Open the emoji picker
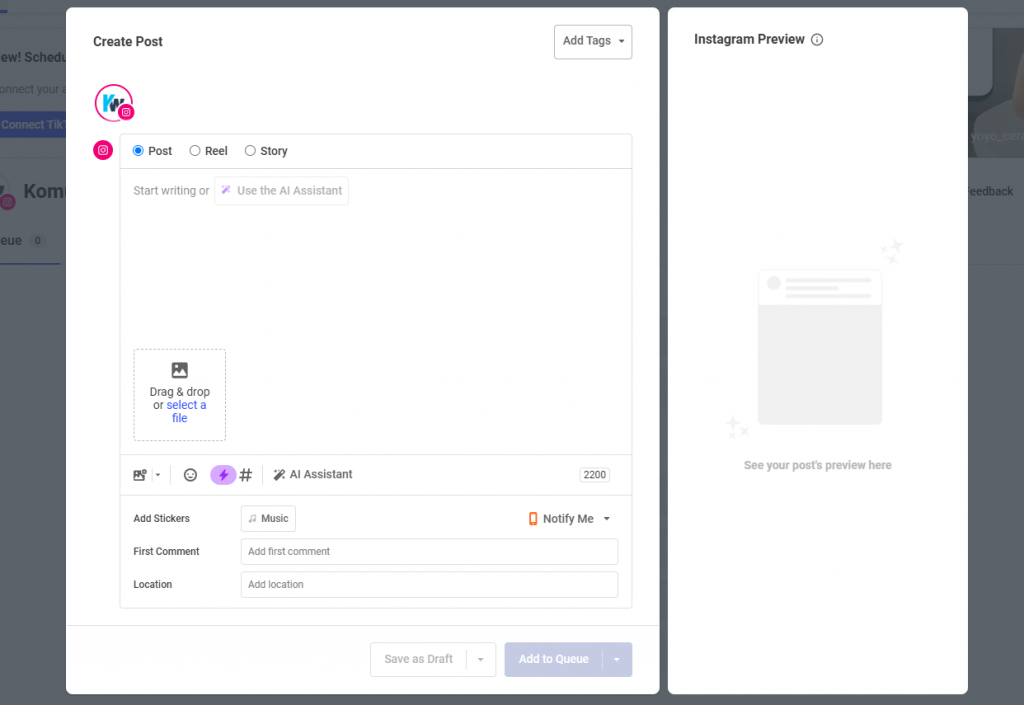 (190, 475)
